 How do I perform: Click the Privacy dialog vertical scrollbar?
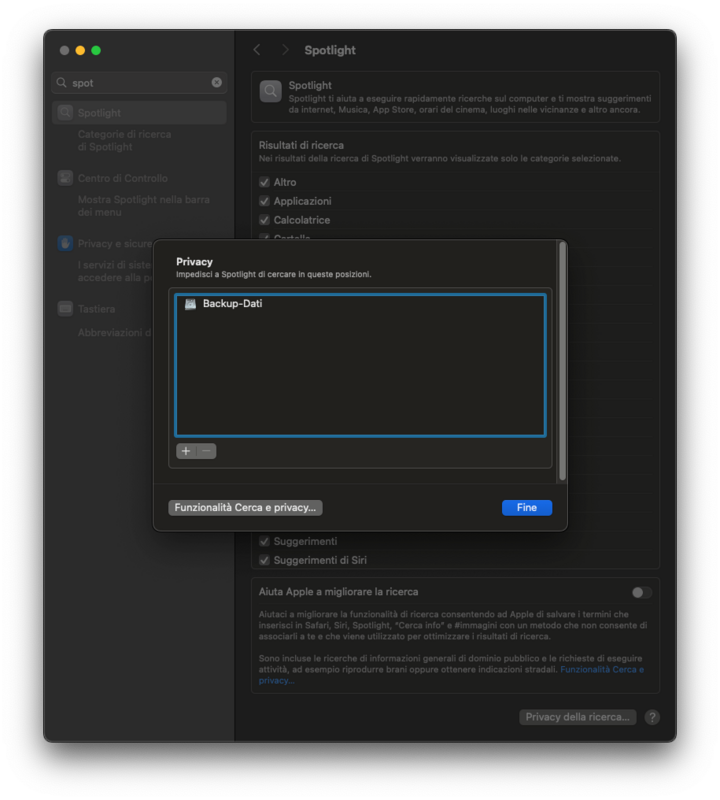562,361
